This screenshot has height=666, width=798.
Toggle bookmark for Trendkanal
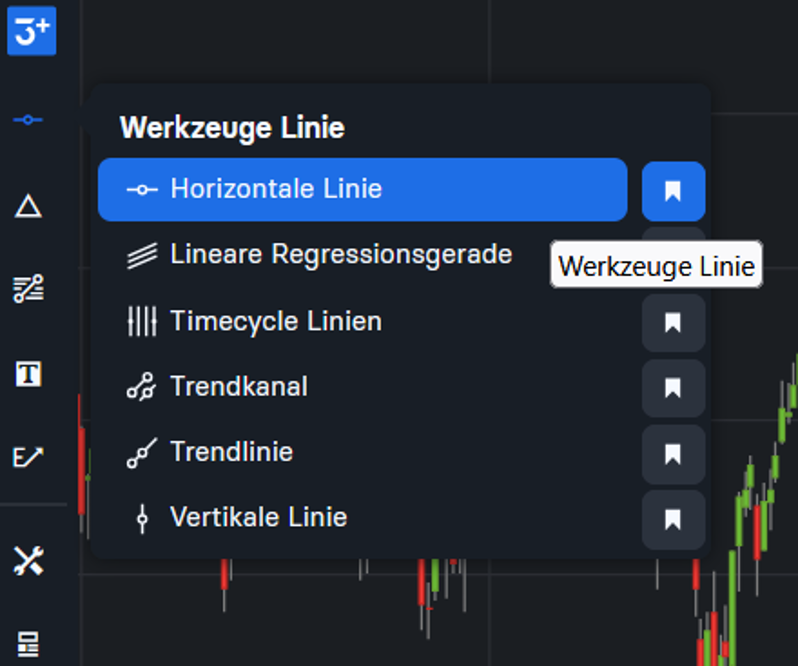point(673,388)
